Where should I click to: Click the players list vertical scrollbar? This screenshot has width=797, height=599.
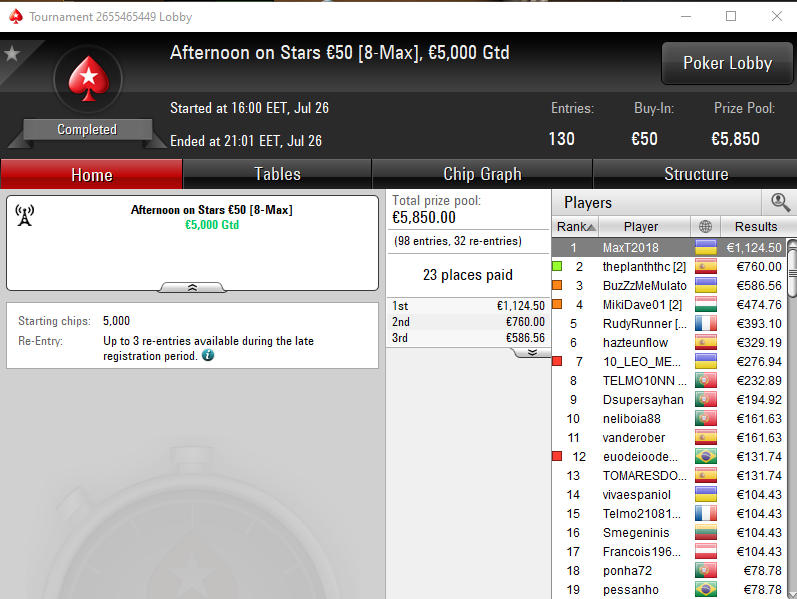pos(791,417)
